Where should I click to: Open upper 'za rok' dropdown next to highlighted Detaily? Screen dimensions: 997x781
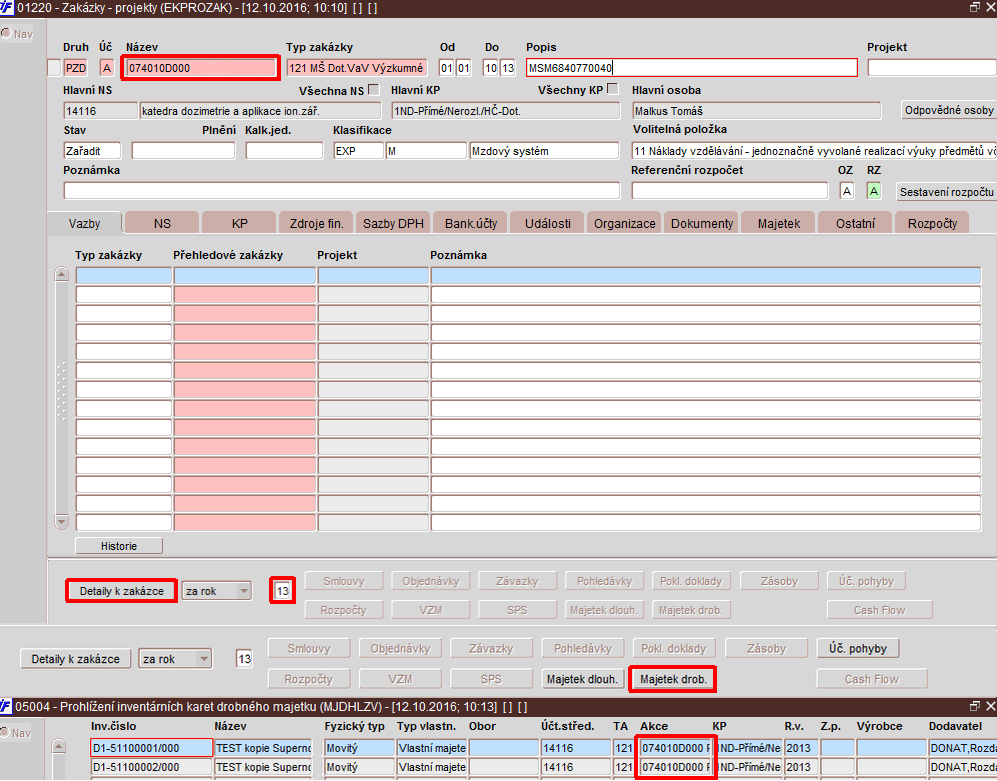(x=244, y=591)
